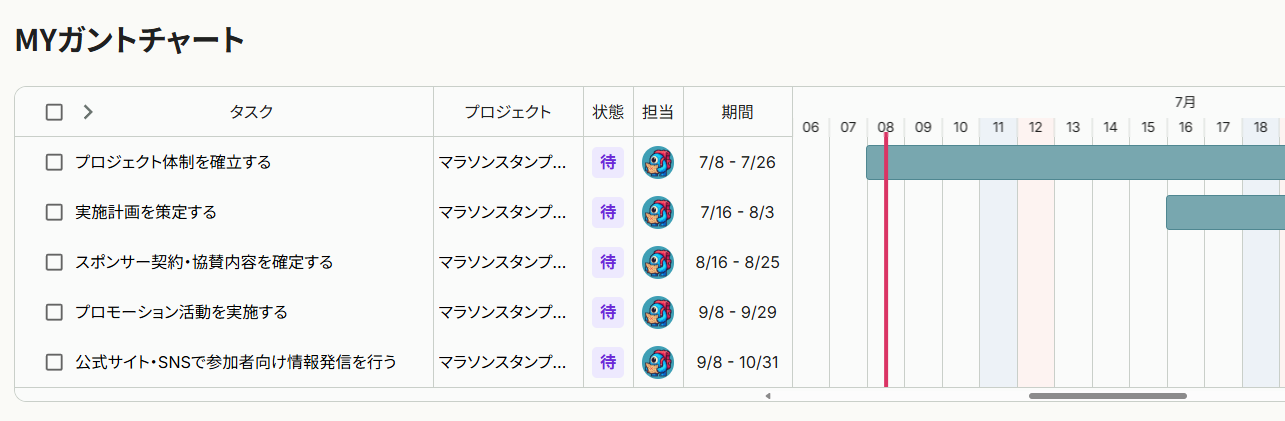
Task: Open the task スポンサー契約・協賛内容を確定する
Action: [x=204, y=262]
